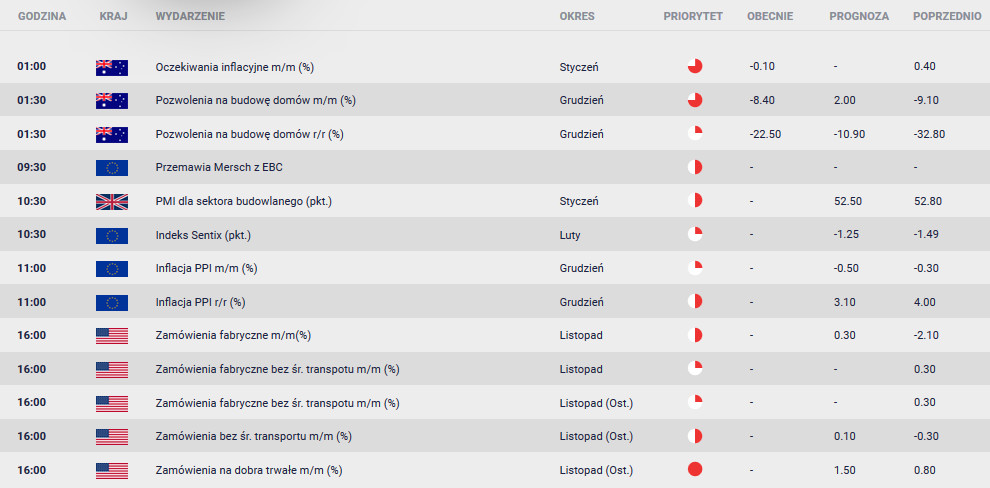
Task: Click US flag beside Zamówienia na dobra trwałe
Action: [112, 470]
